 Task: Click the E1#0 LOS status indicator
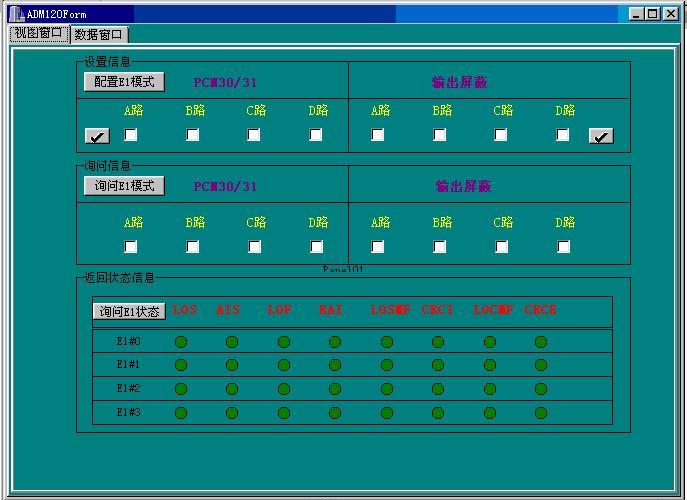[181, 342]
